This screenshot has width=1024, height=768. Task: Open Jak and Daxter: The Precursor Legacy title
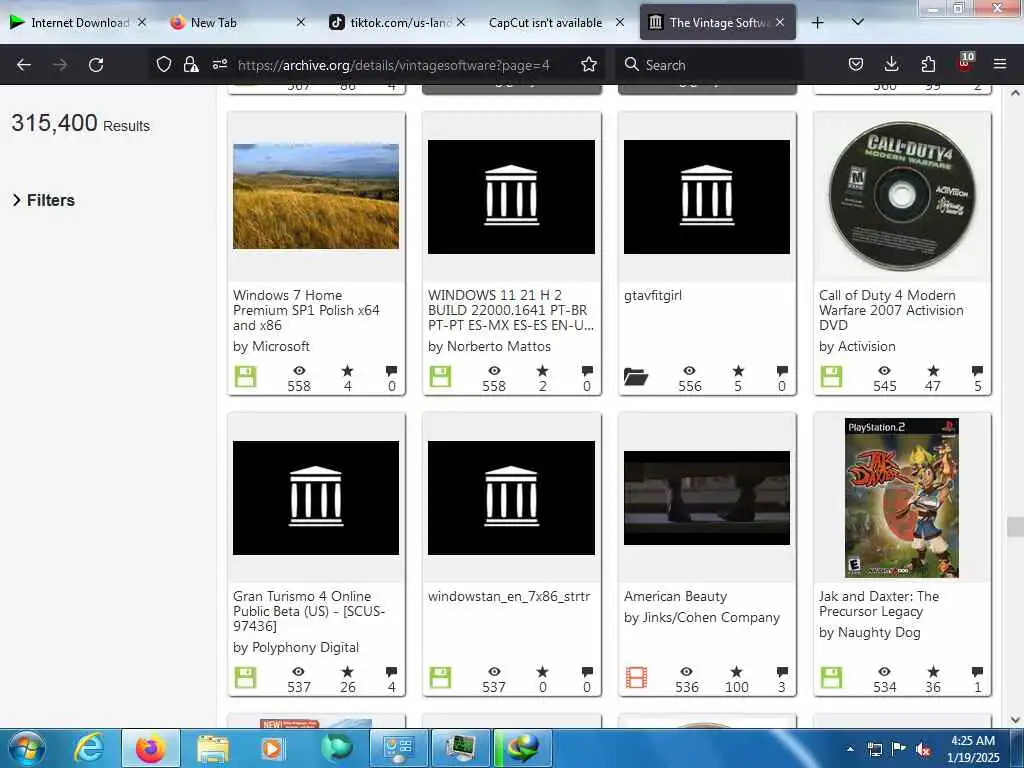(879, 603)
